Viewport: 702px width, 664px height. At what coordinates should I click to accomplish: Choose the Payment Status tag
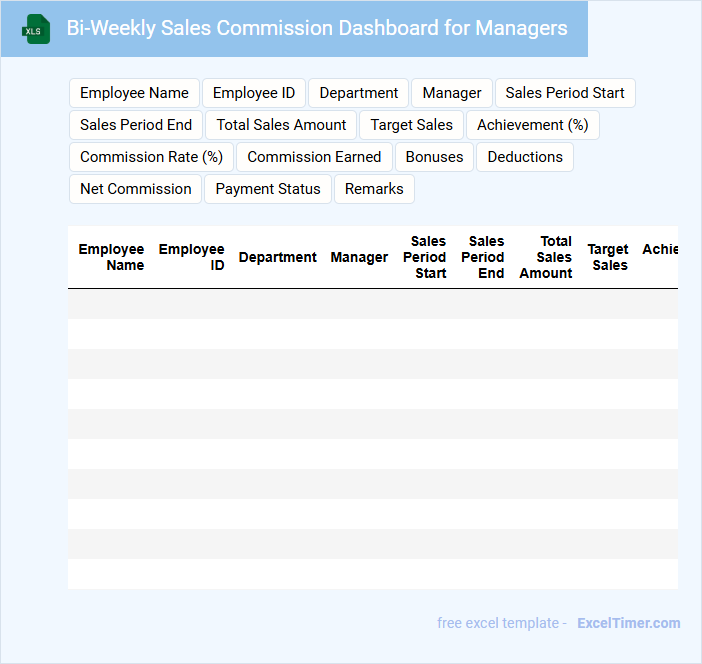pos(268,189)
